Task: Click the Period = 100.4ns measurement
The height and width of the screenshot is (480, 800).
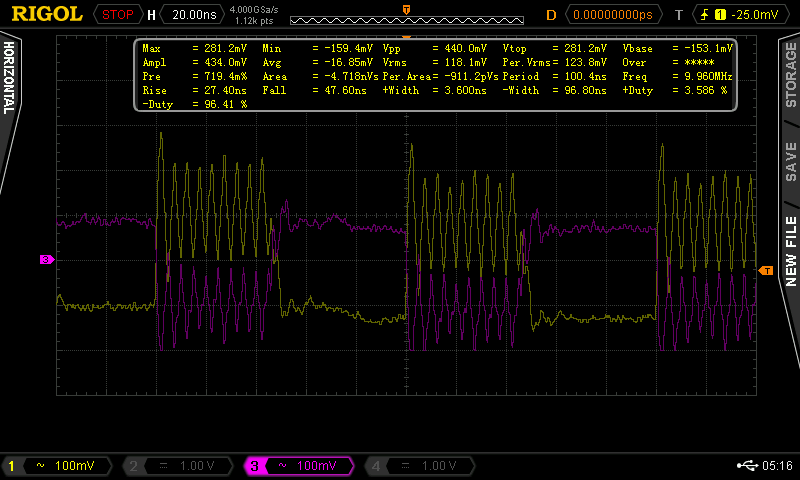Action: [x=555, y=77]
